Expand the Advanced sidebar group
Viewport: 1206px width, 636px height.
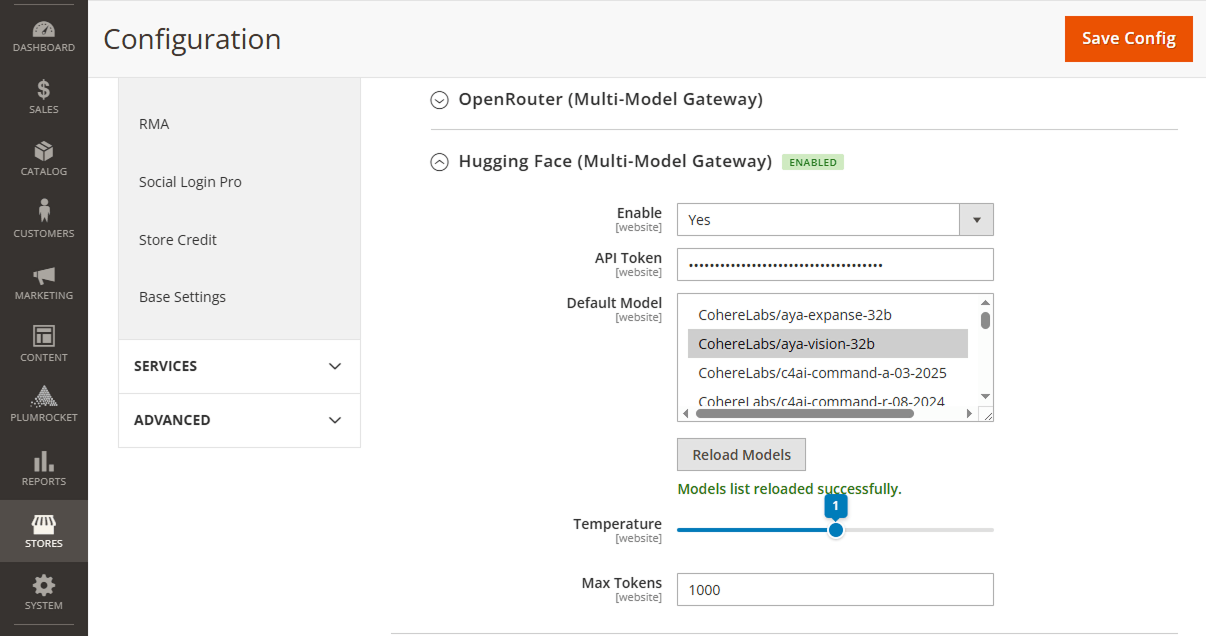coord(239,420)
